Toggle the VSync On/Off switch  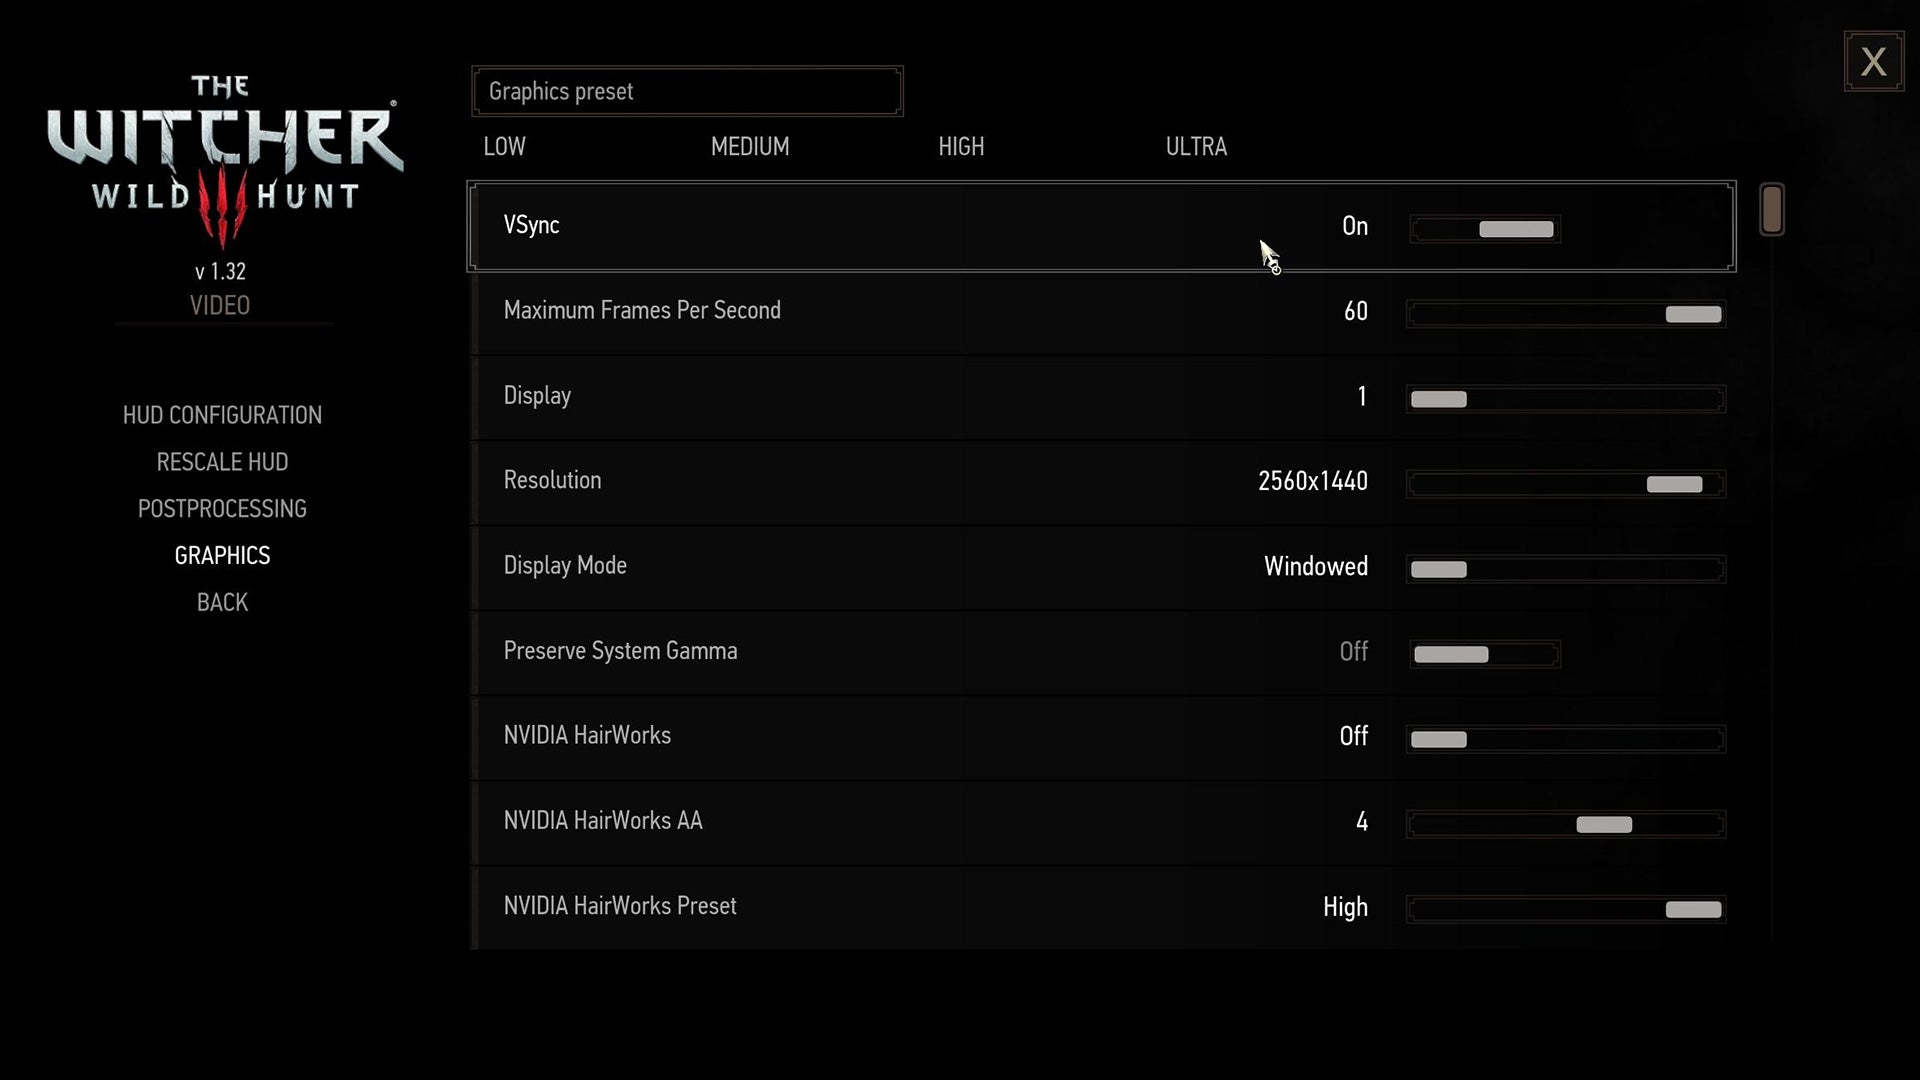click(x=1485, y=229)
